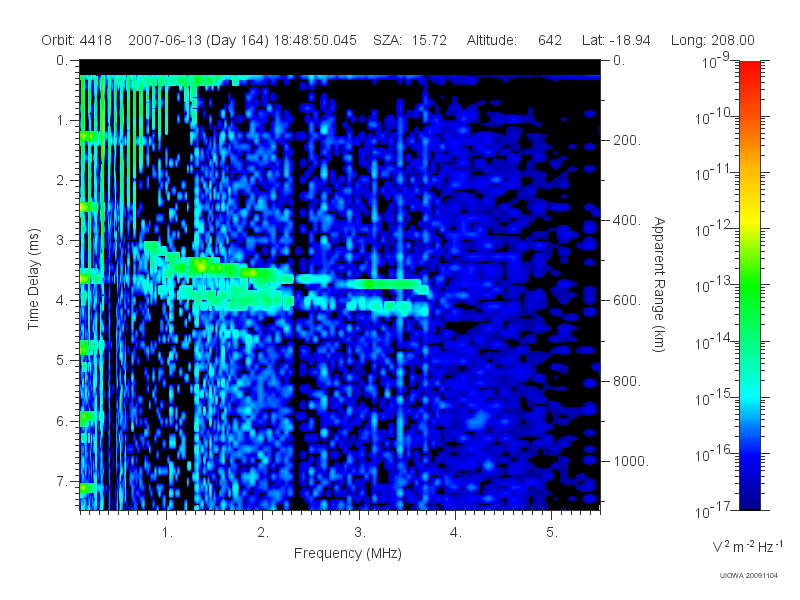Click the V² m⁻² Hz⁻¹ units label
800x600 pixels.
[x=747, y=546]
